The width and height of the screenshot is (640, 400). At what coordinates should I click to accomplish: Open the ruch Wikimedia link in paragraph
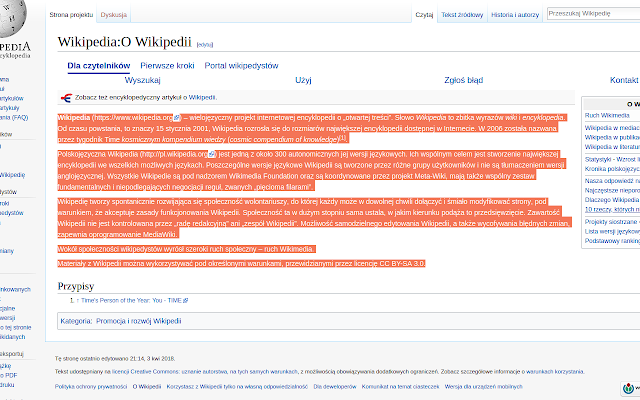pos(289,249)
